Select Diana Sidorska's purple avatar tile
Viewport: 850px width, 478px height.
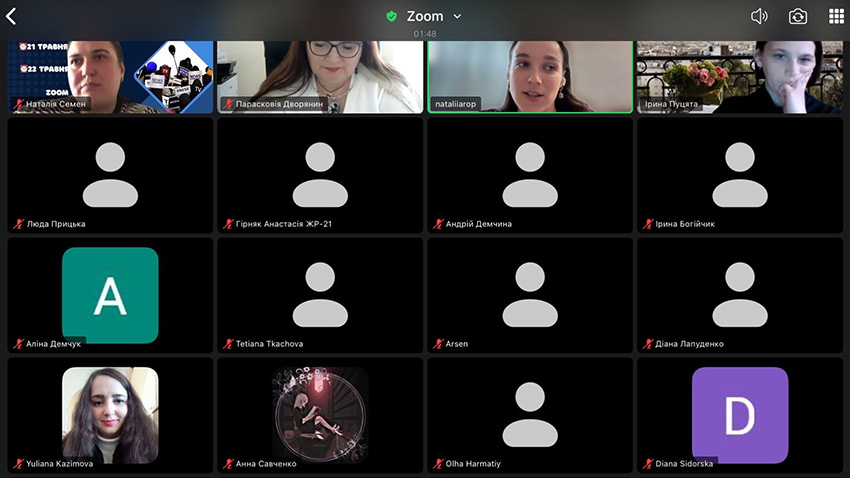739,415
